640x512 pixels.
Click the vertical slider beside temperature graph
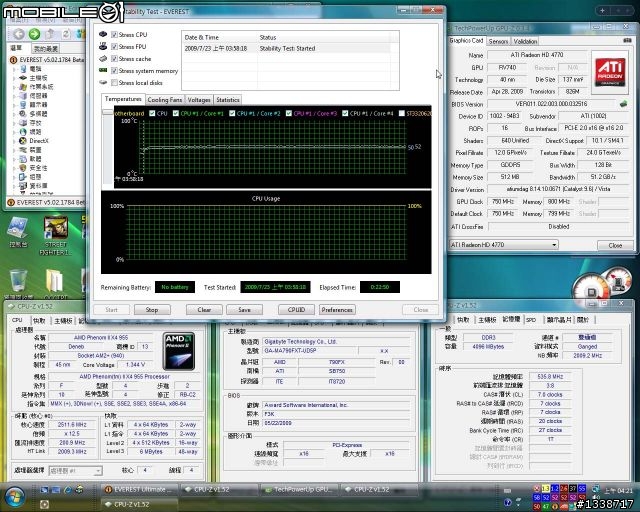point(108,147)
